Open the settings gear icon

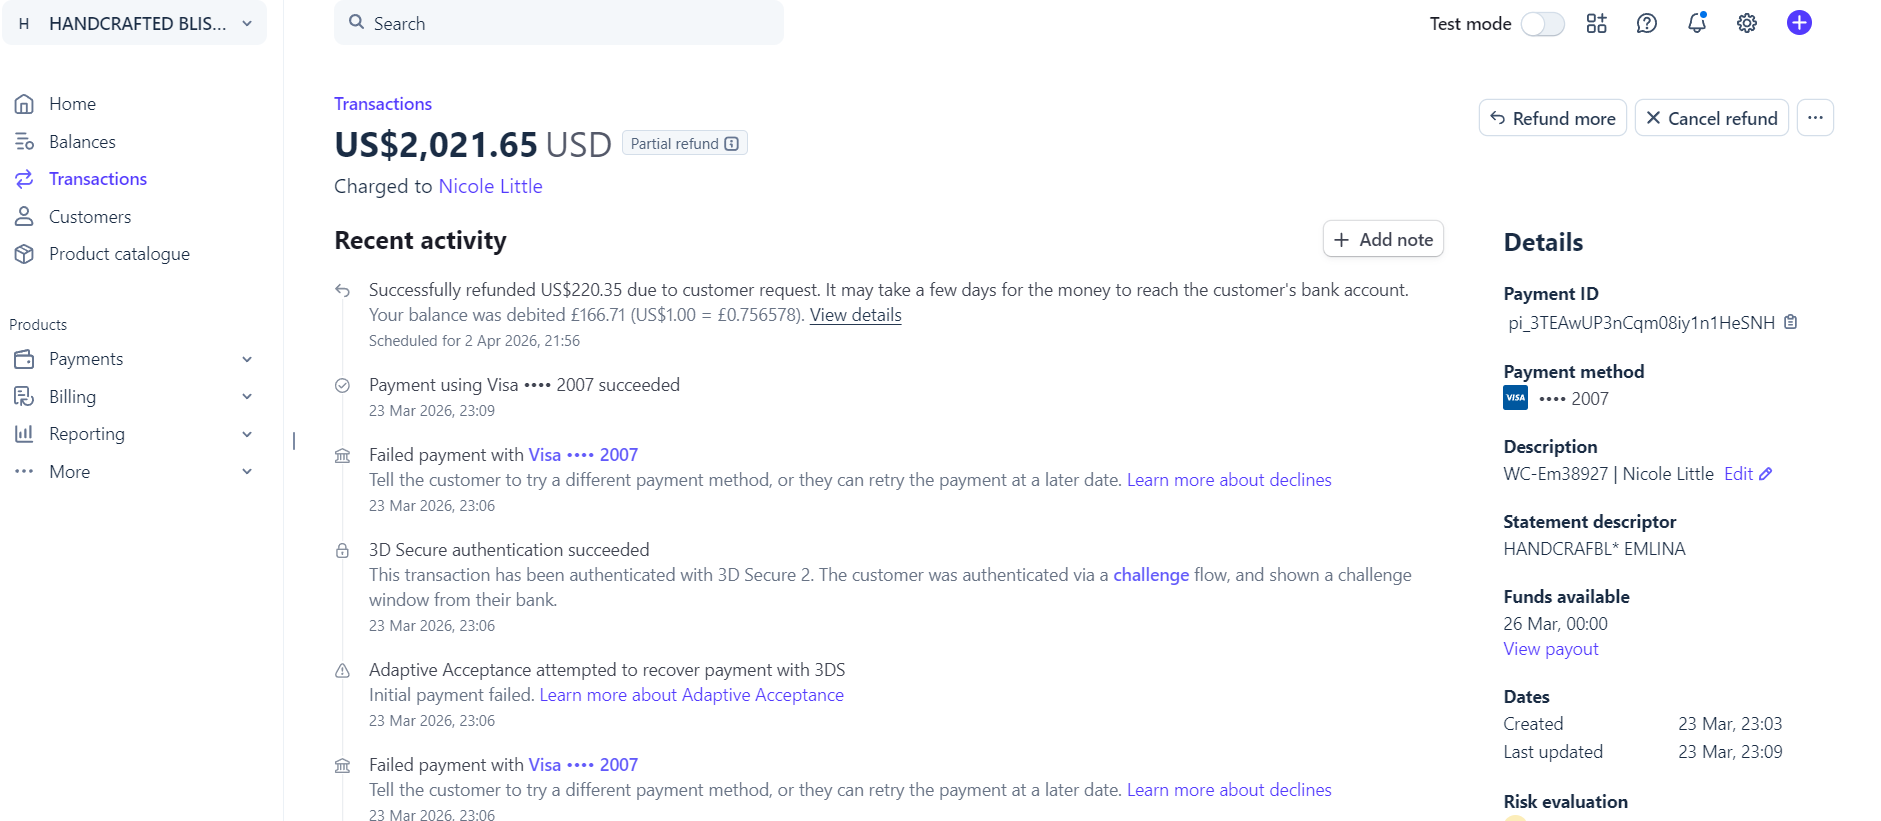click(1747, 23)
